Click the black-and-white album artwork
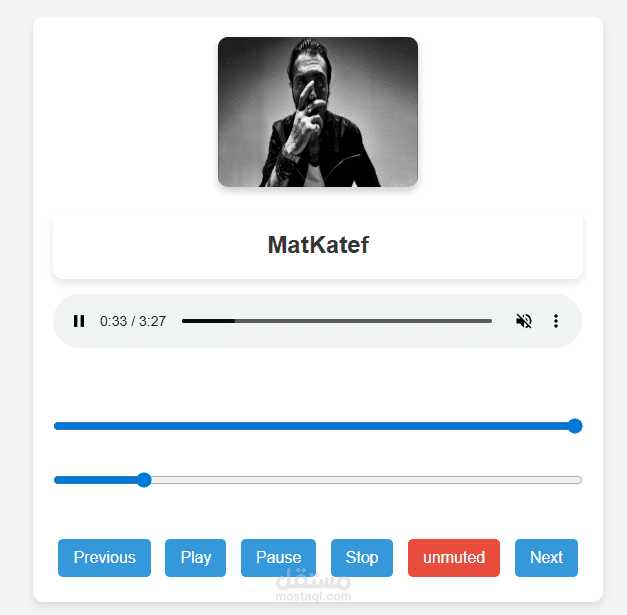This screenshot has width=627, height=615. pos(318,112)
